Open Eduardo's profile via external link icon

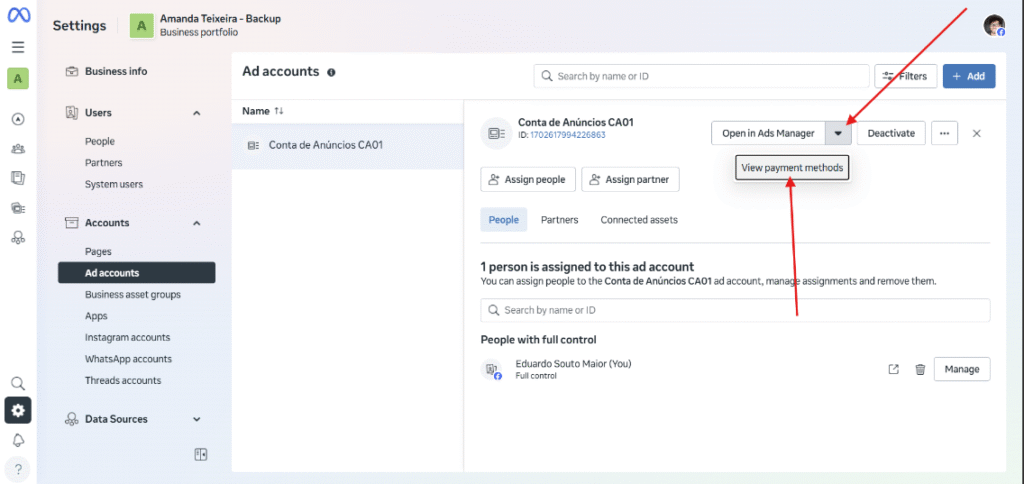[893, 370]
